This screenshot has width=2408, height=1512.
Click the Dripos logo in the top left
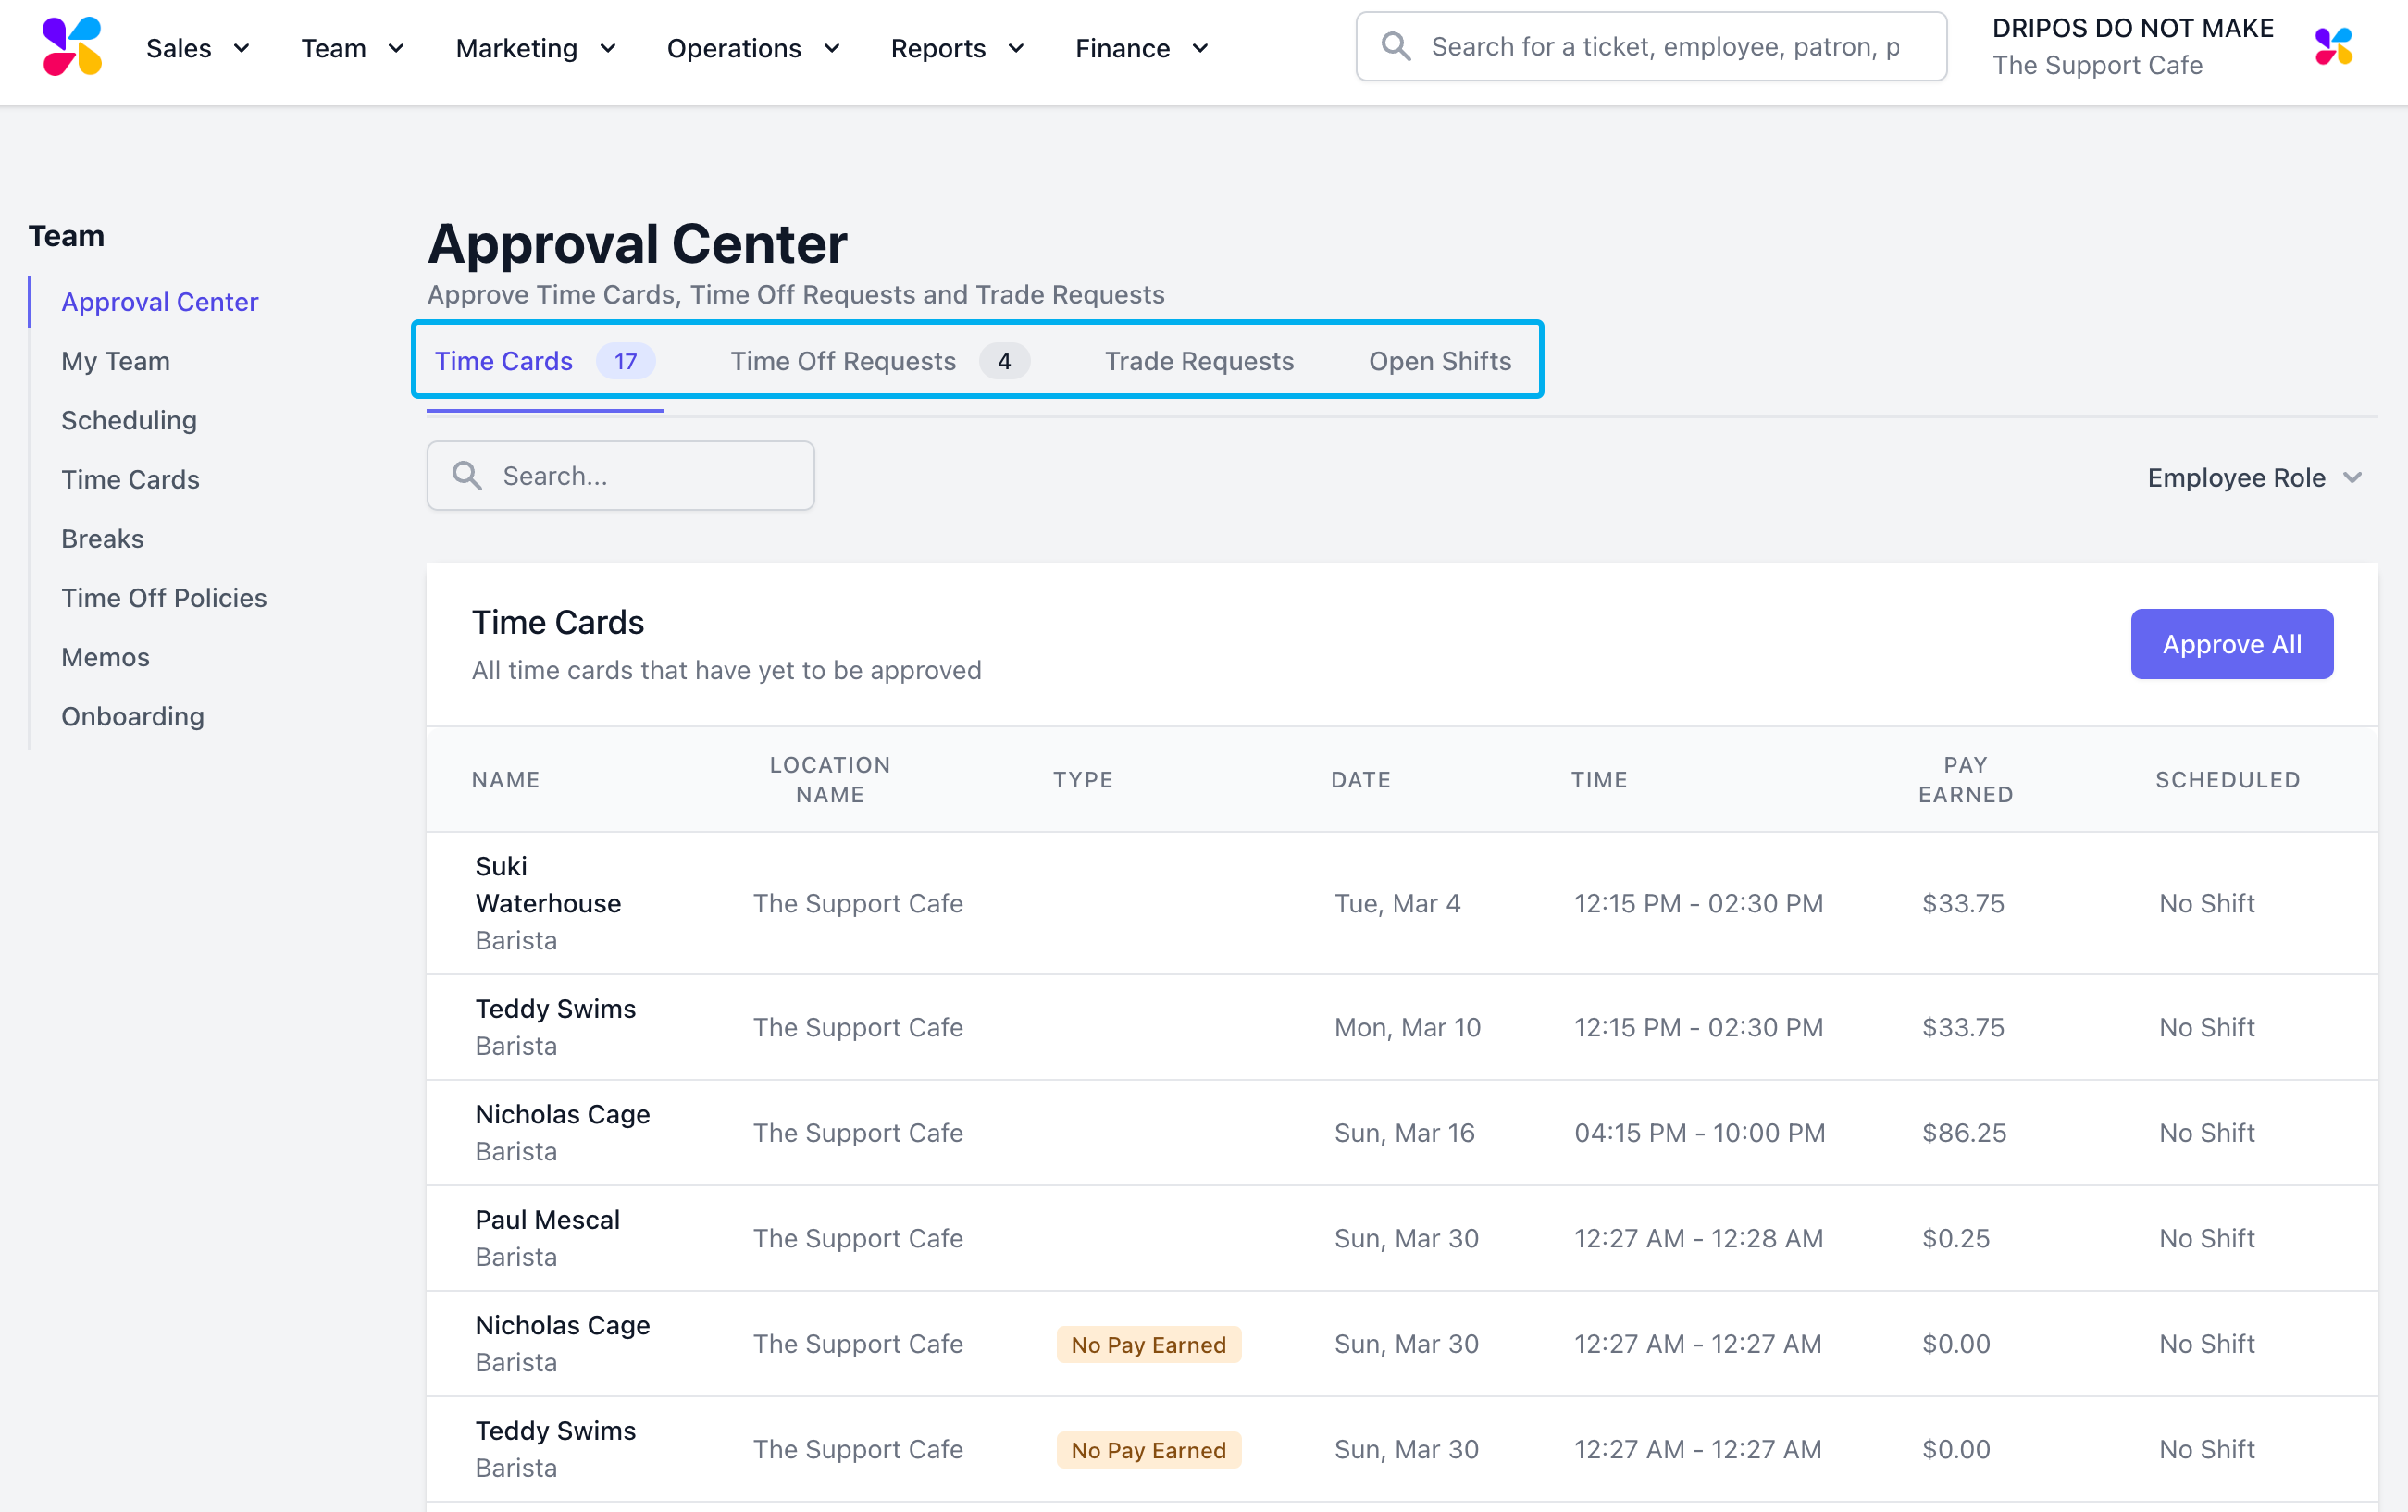72,47
